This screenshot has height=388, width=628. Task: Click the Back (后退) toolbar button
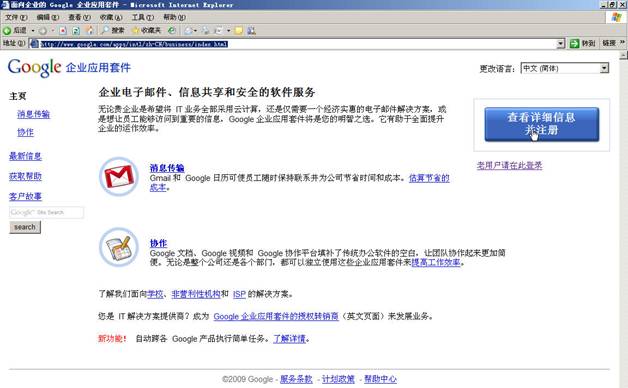(14, 30)
